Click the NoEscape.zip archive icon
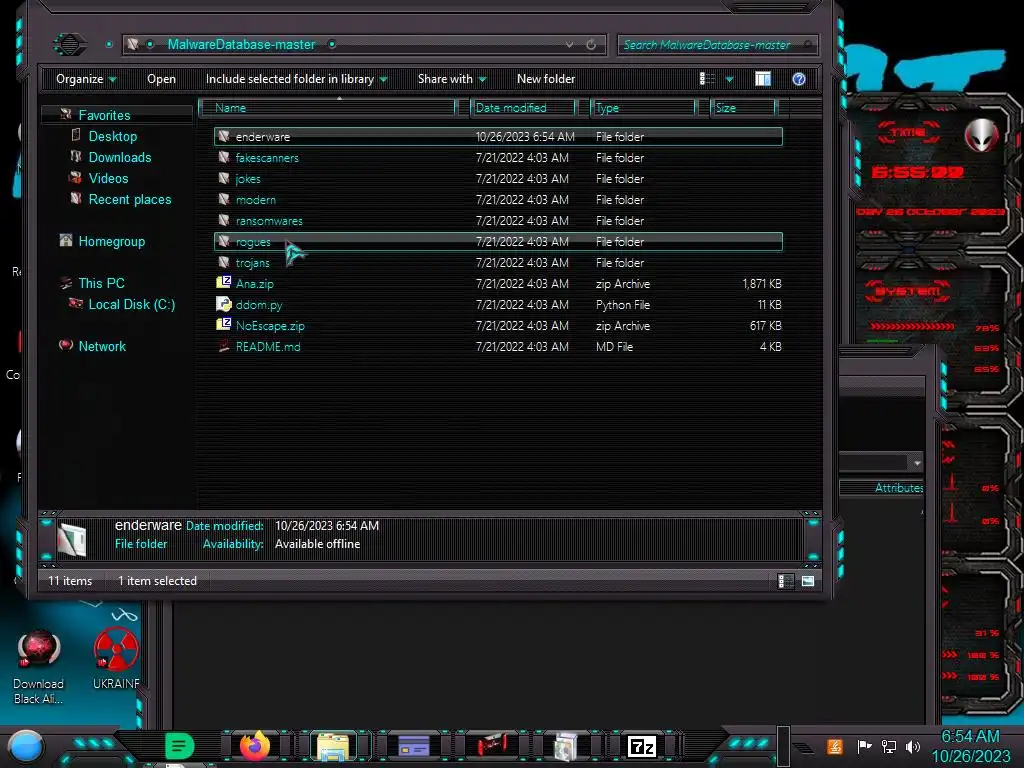Image resolution: width=1024 pixels, height=768 pixels. [x=224, y=324]
